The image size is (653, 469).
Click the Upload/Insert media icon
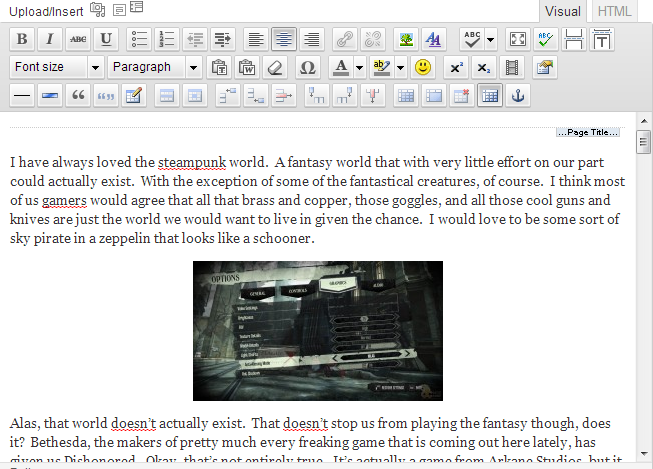click(x=97, y=9)
